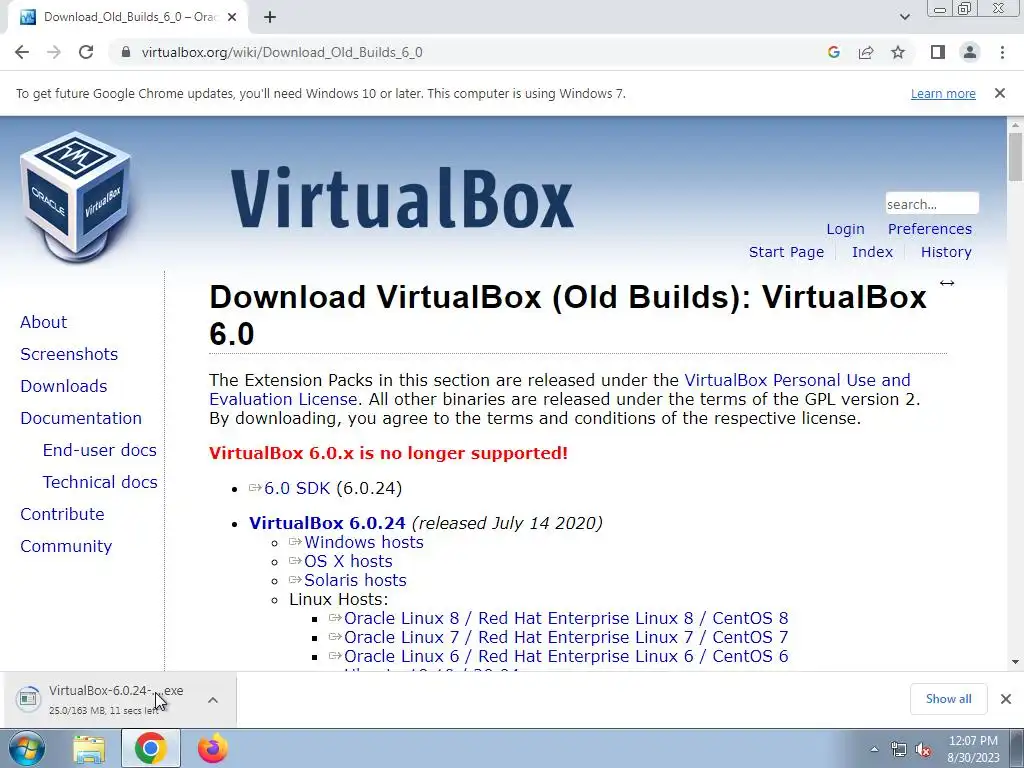The image size is (1024, 768).
Task: Bookmark this page with star icon
Action: point(898,52)
